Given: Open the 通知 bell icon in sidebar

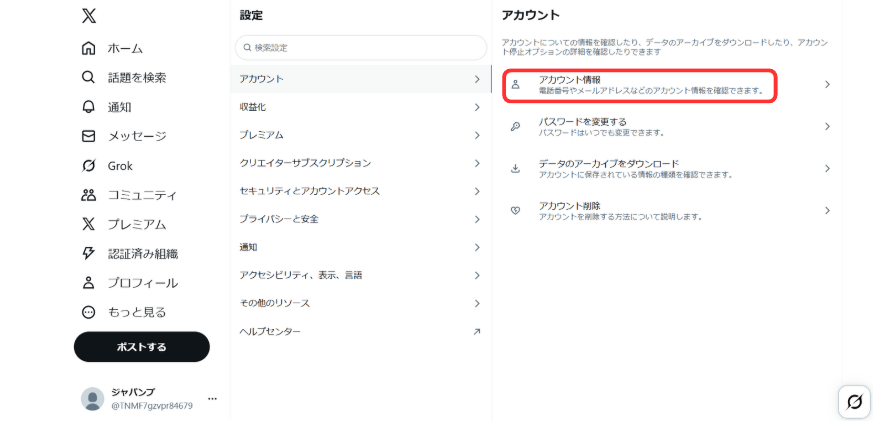Looking at the screenshot, I should pos(89,107).
